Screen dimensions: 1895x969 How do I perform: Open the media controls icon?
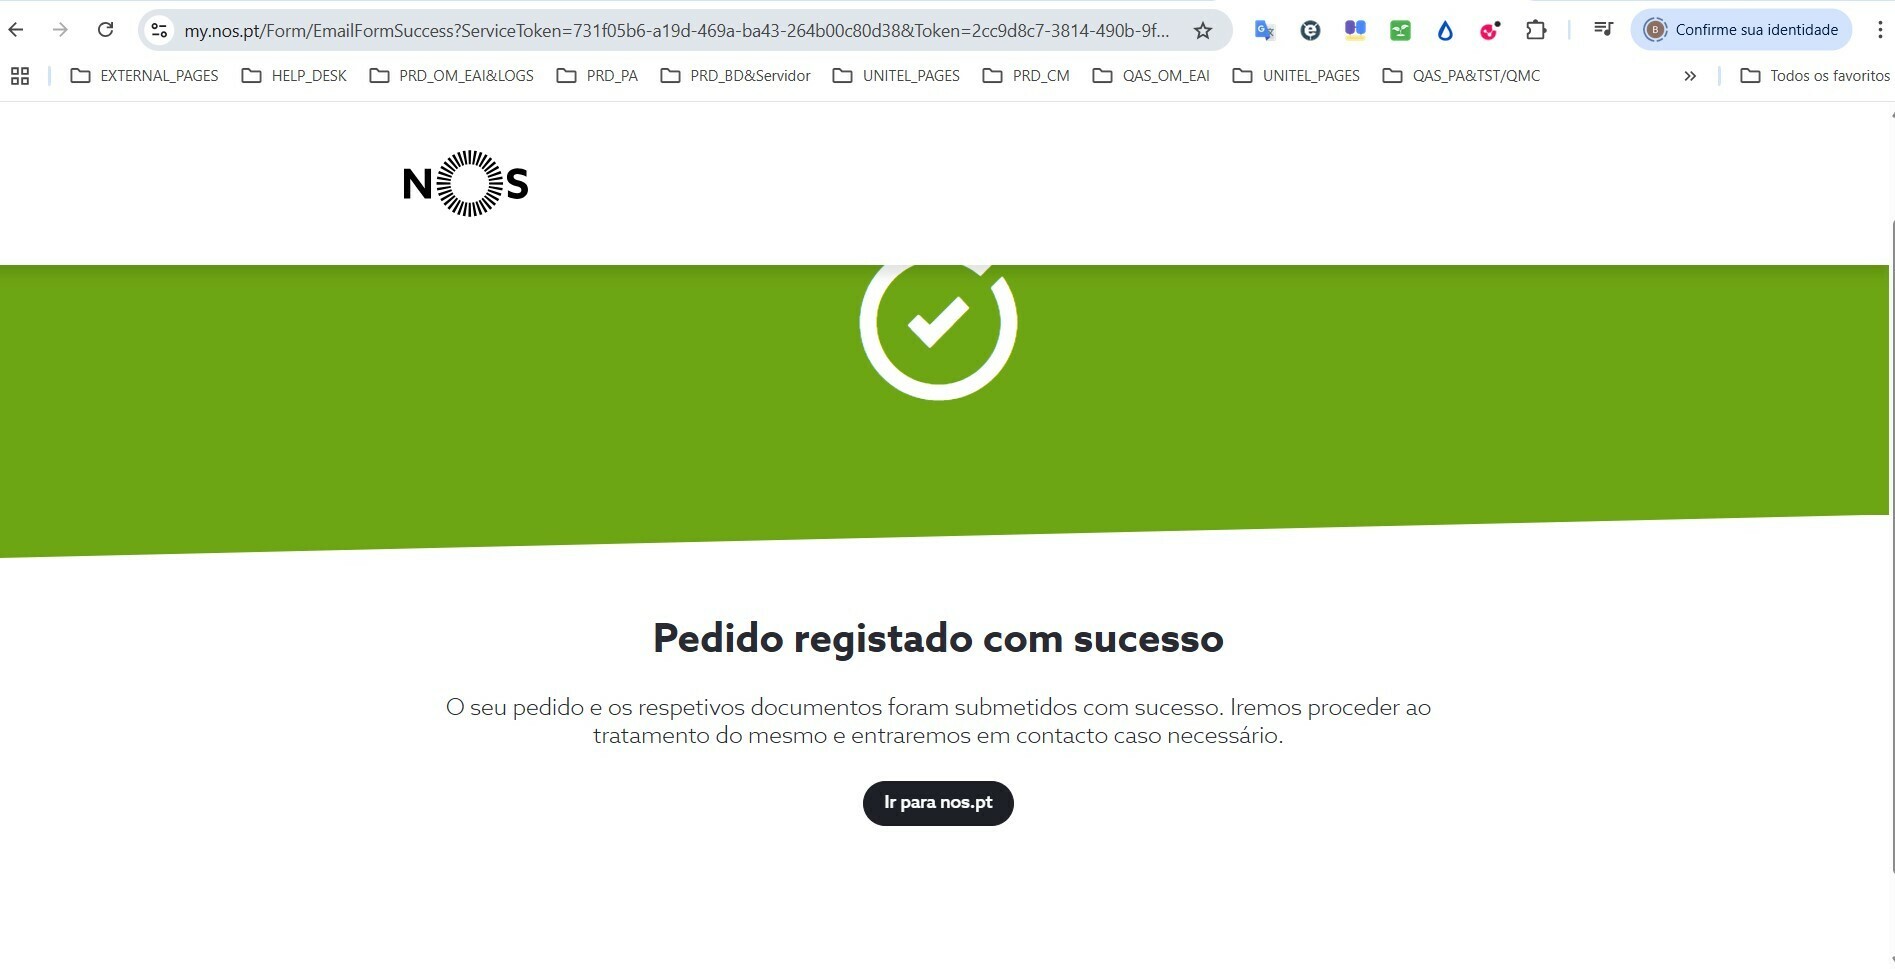click(1603, 30)
